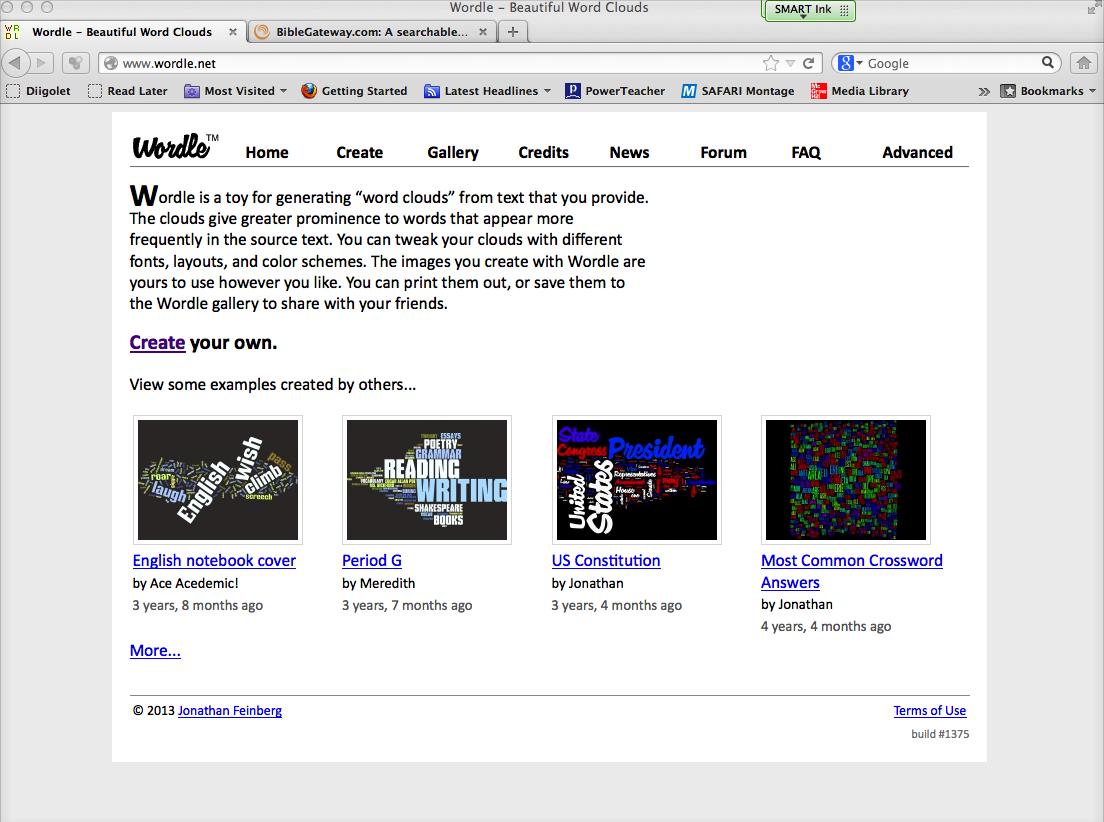
Task: Open the Forum page
Action: coord(723,152)
